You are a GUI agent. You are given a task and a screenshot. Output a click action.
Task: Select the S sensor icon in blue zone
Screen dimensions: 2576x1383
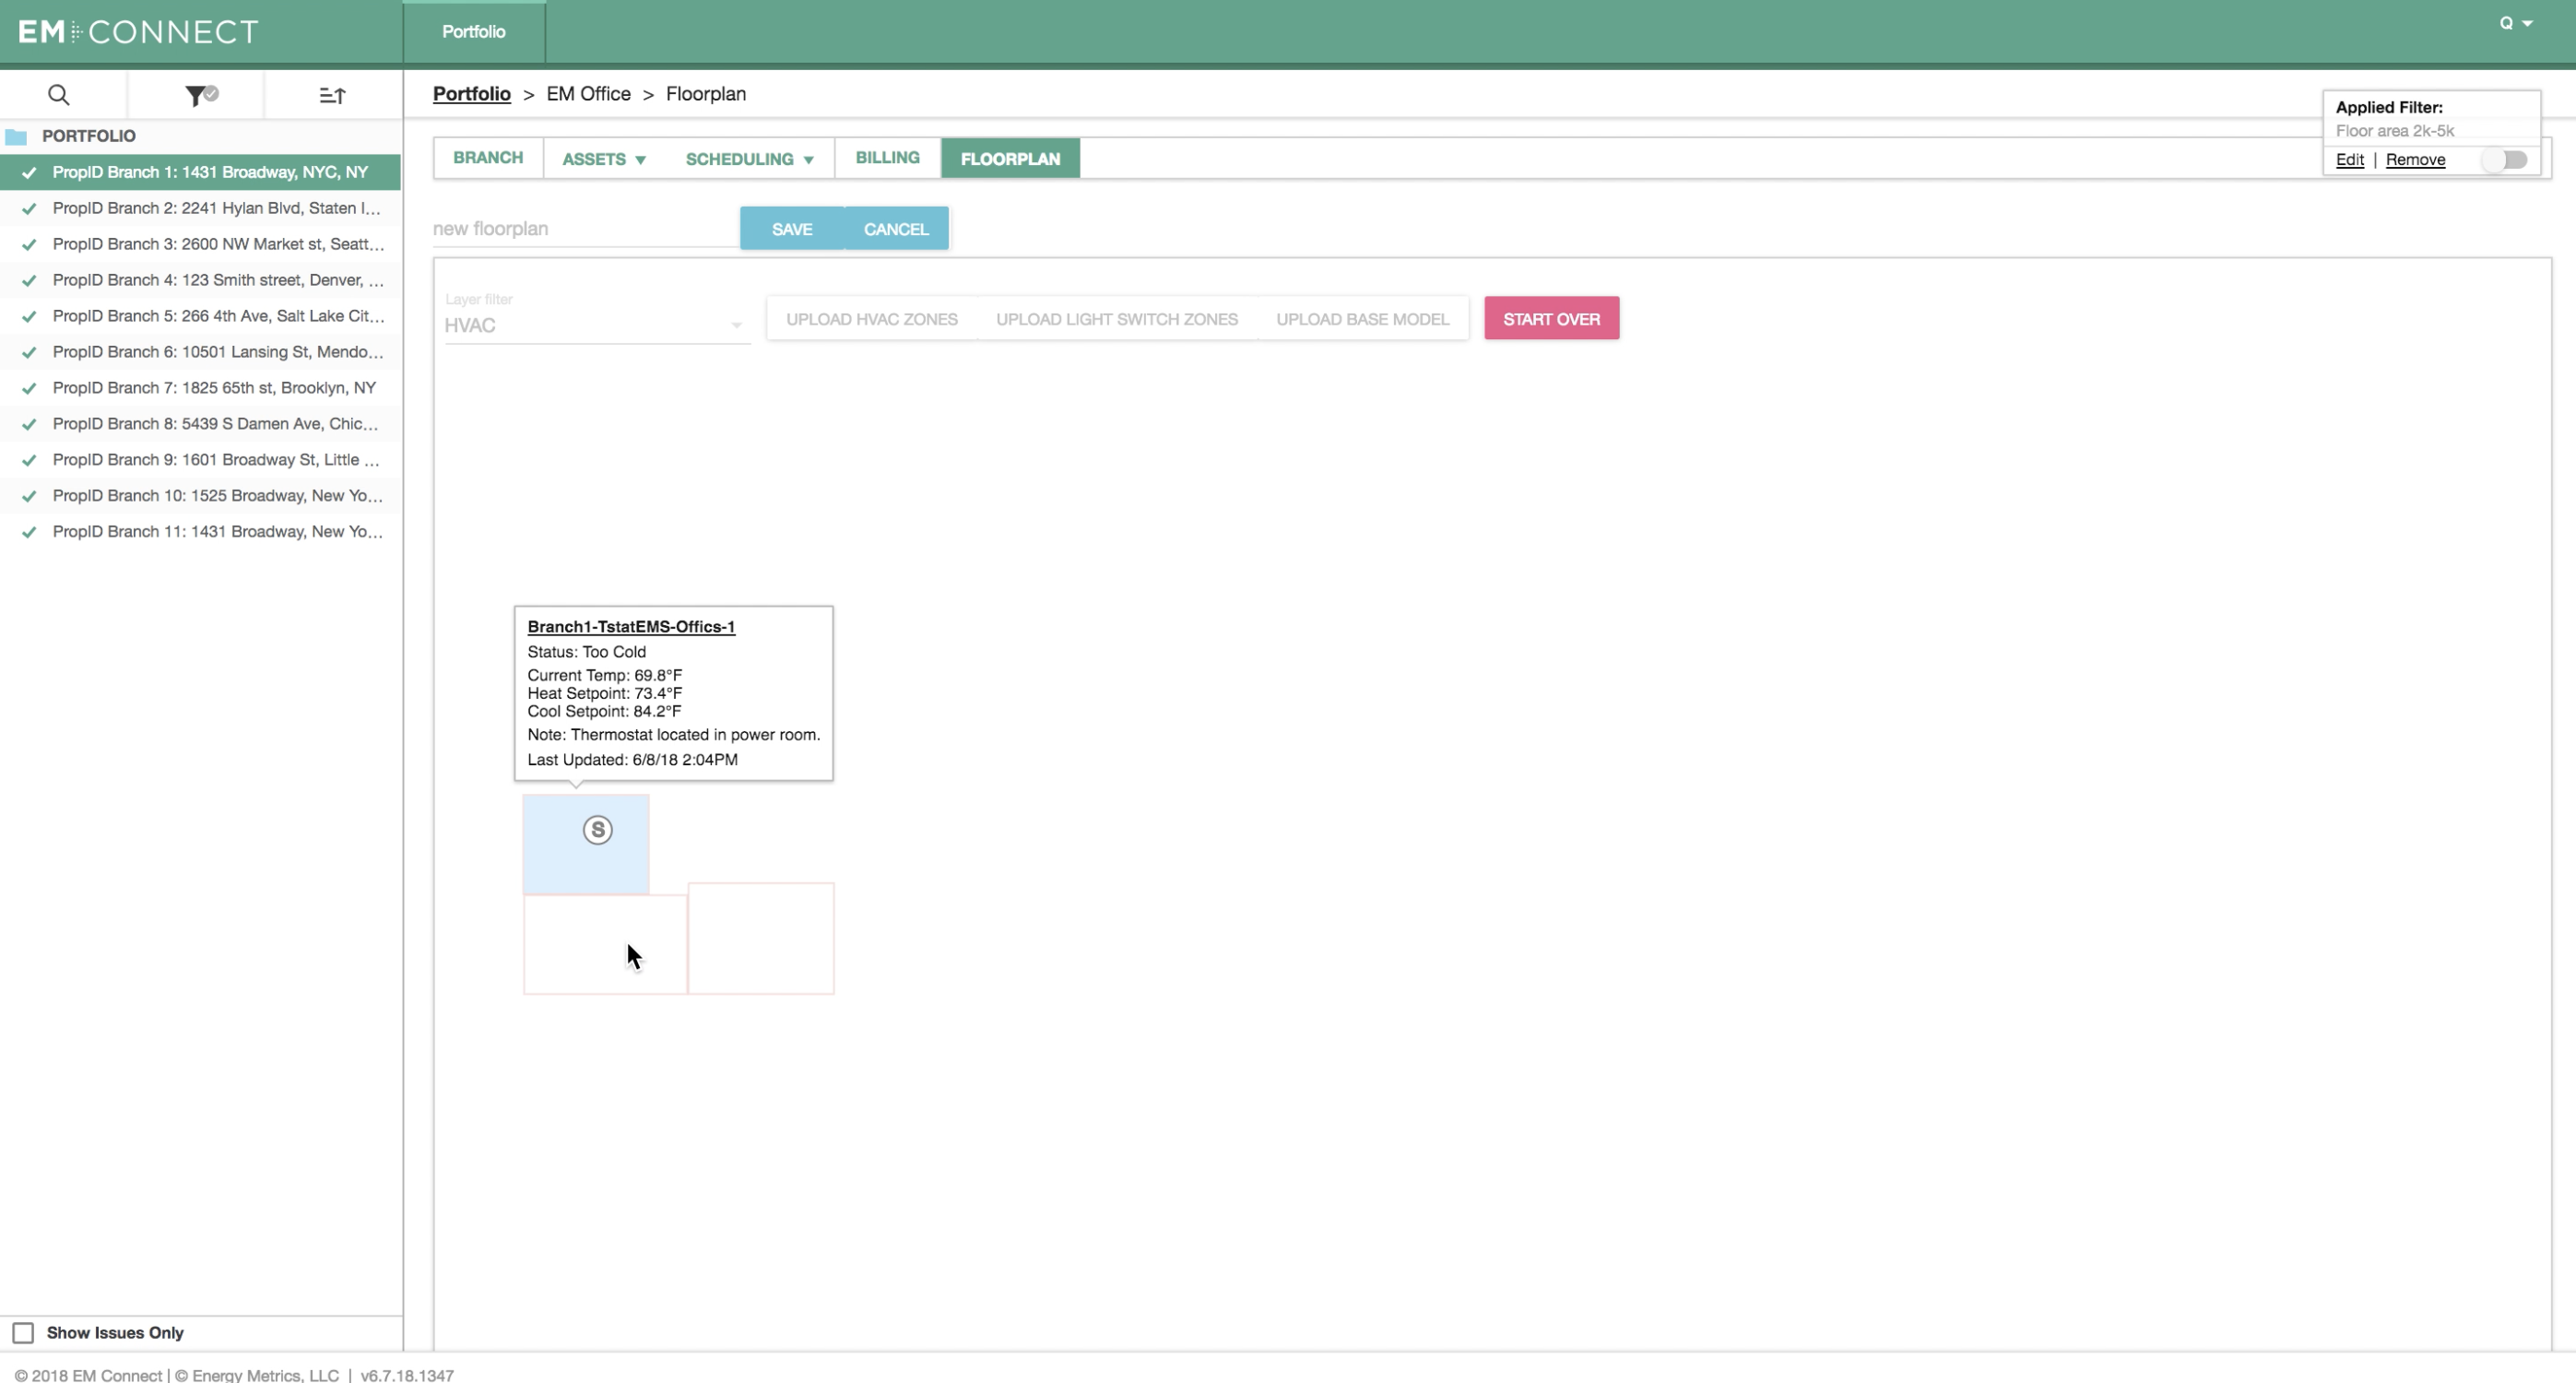click(x=598, y=829)
